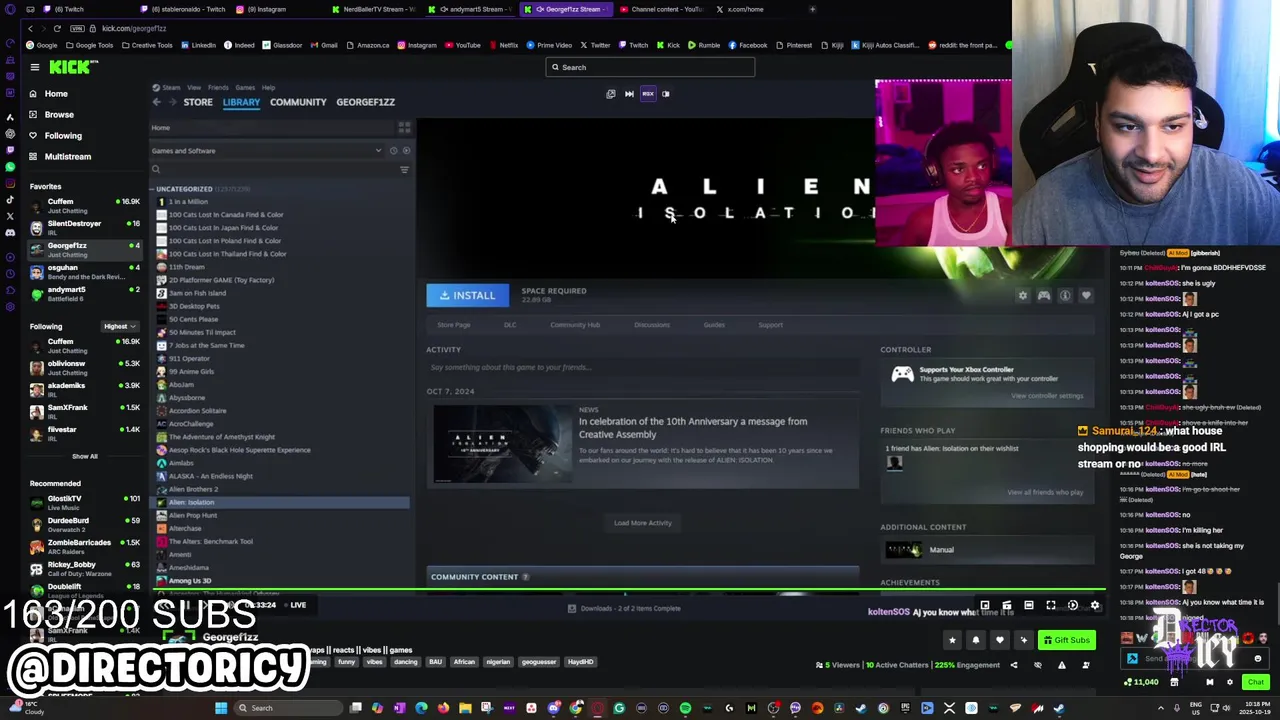Go forward with the Steam forward arrow
This screenshot has width=1280, height=720.
pyautogui.click(x=173, y=102)
